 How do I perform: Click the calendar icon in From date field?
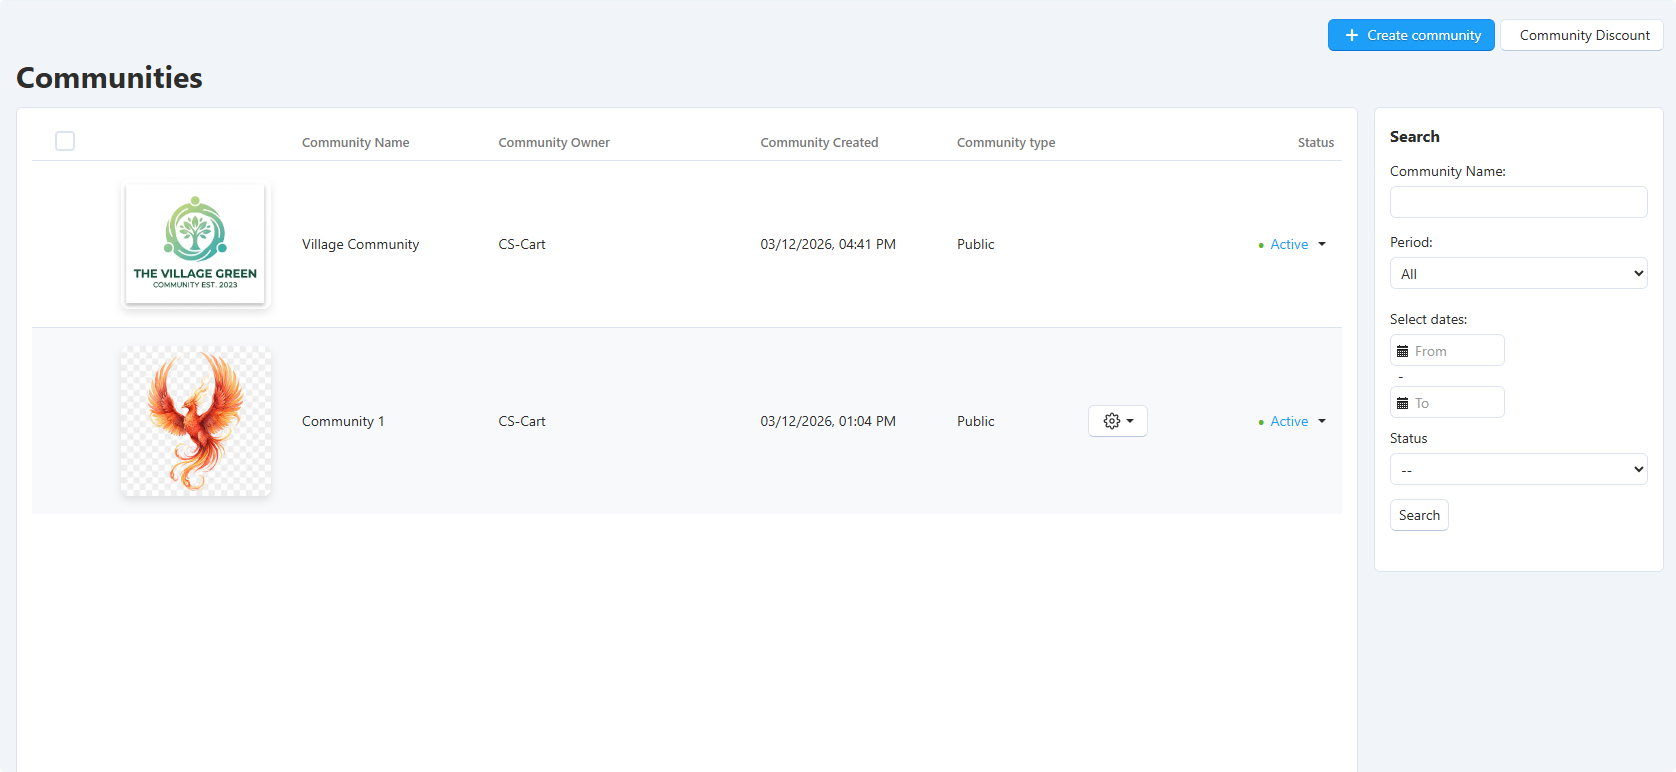pos(1402,351)
